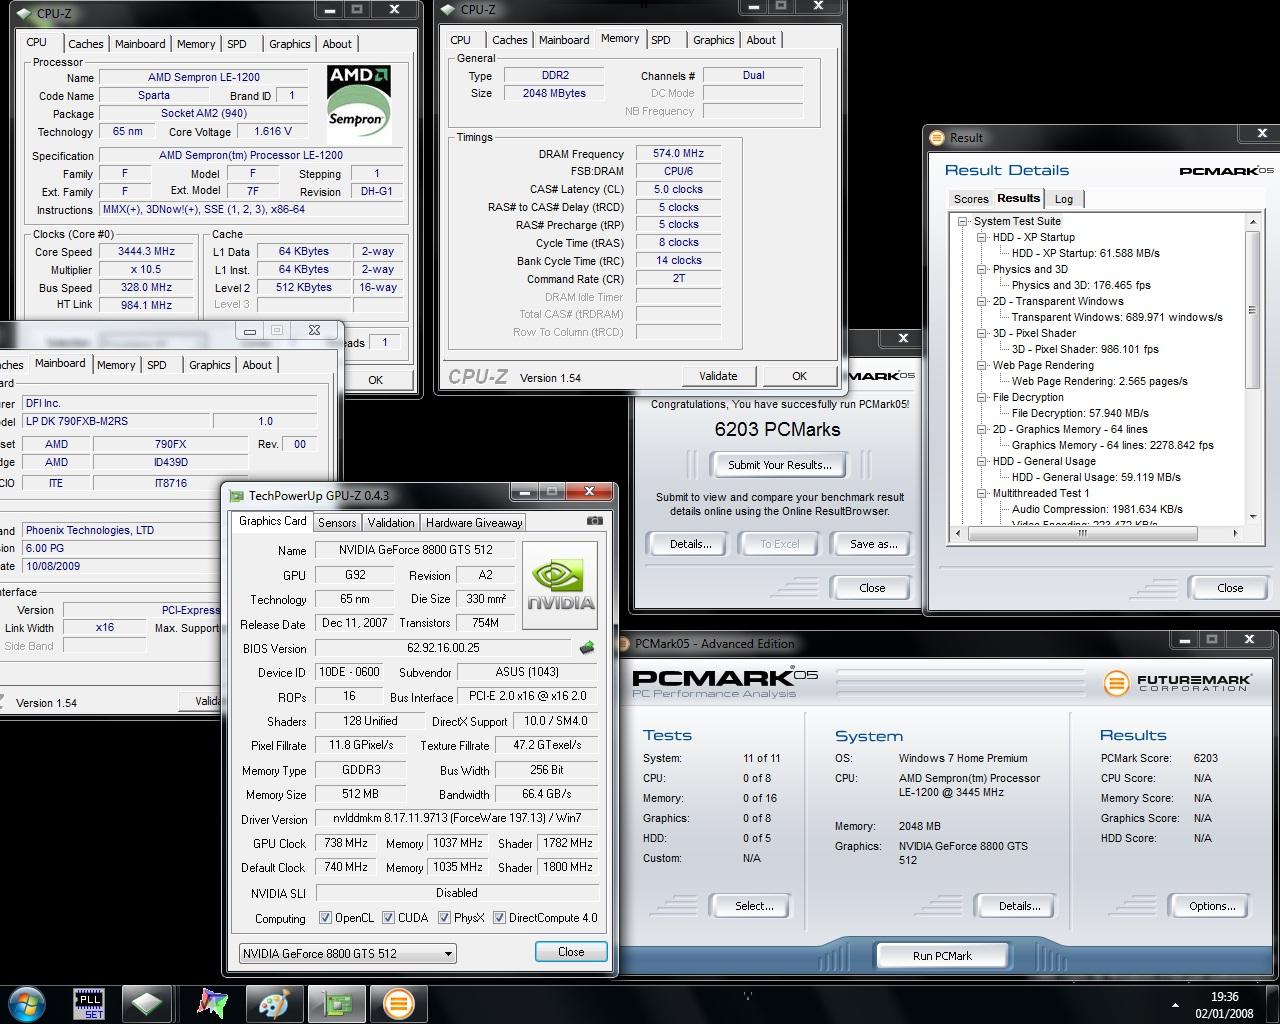Open GPU selection dropdown in GPU-Z
The height and width of the screenshot is (1024, 1280).
point(348,953)
